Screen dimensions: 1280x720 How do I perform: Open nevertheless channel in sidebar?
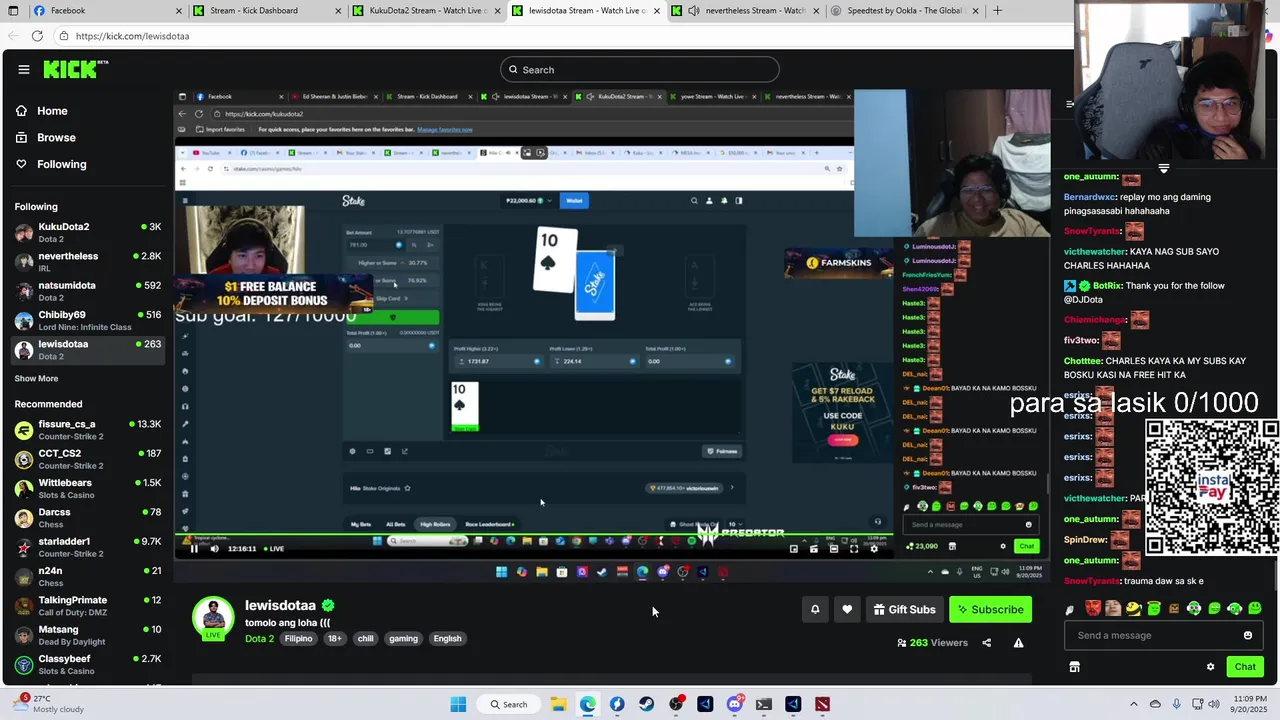[x=88, y=262]
